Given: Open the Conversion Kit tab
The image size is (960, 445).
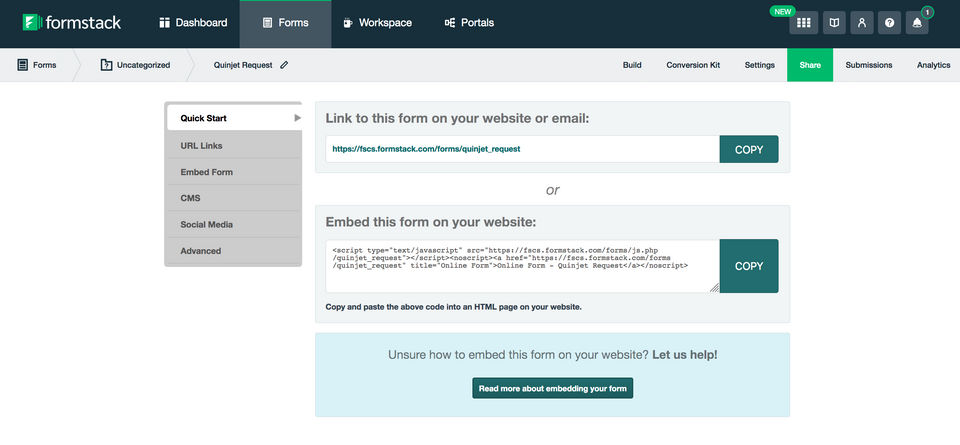Looking at the screenshot, I should (693, 65).
